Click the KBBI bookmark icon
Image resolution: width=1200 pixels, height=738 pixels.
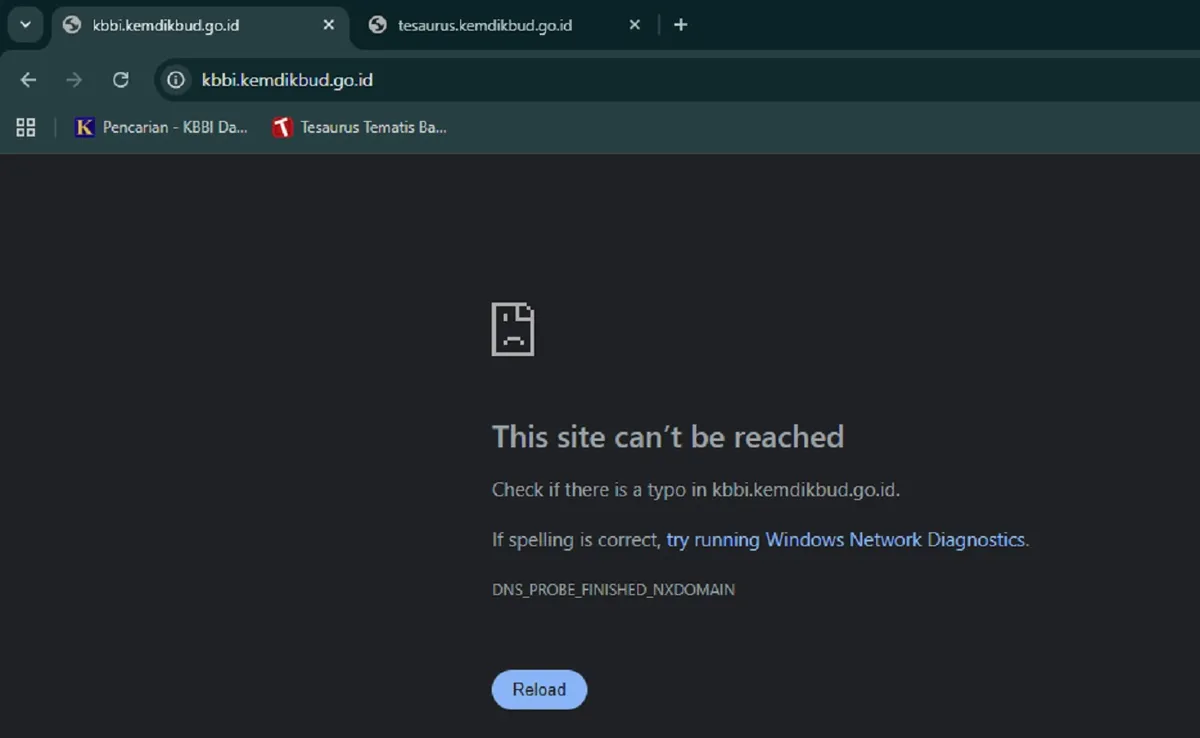click(84, 127)
